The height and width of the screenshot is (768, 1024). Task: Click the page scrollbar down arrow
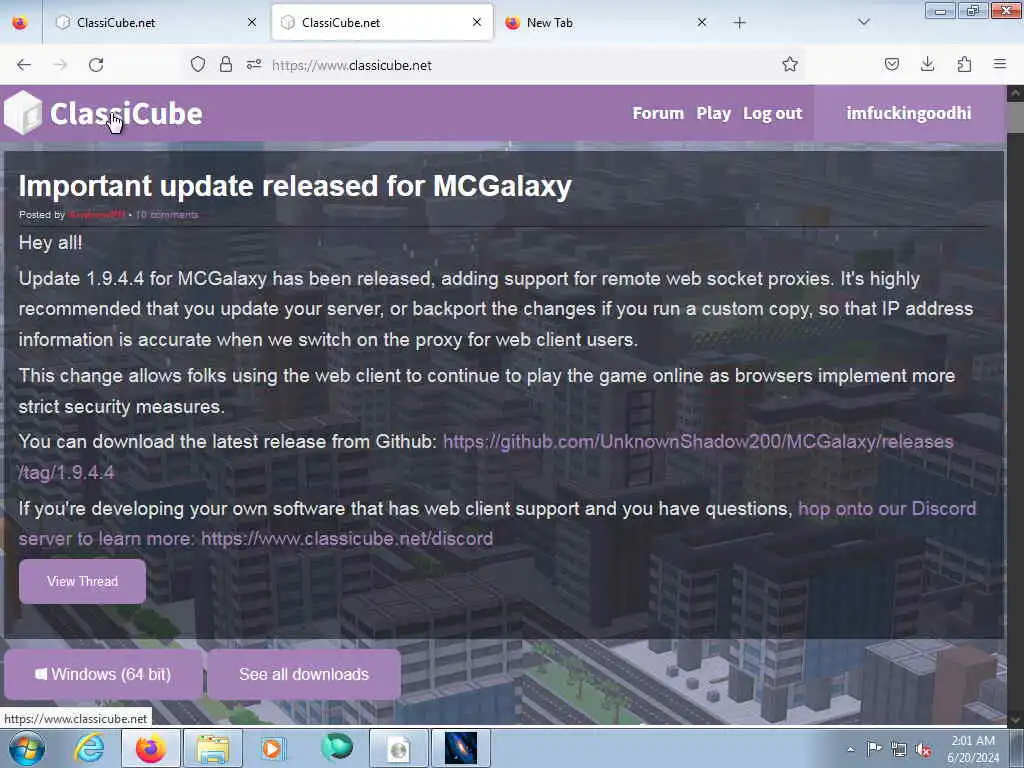pos(1015,720)
